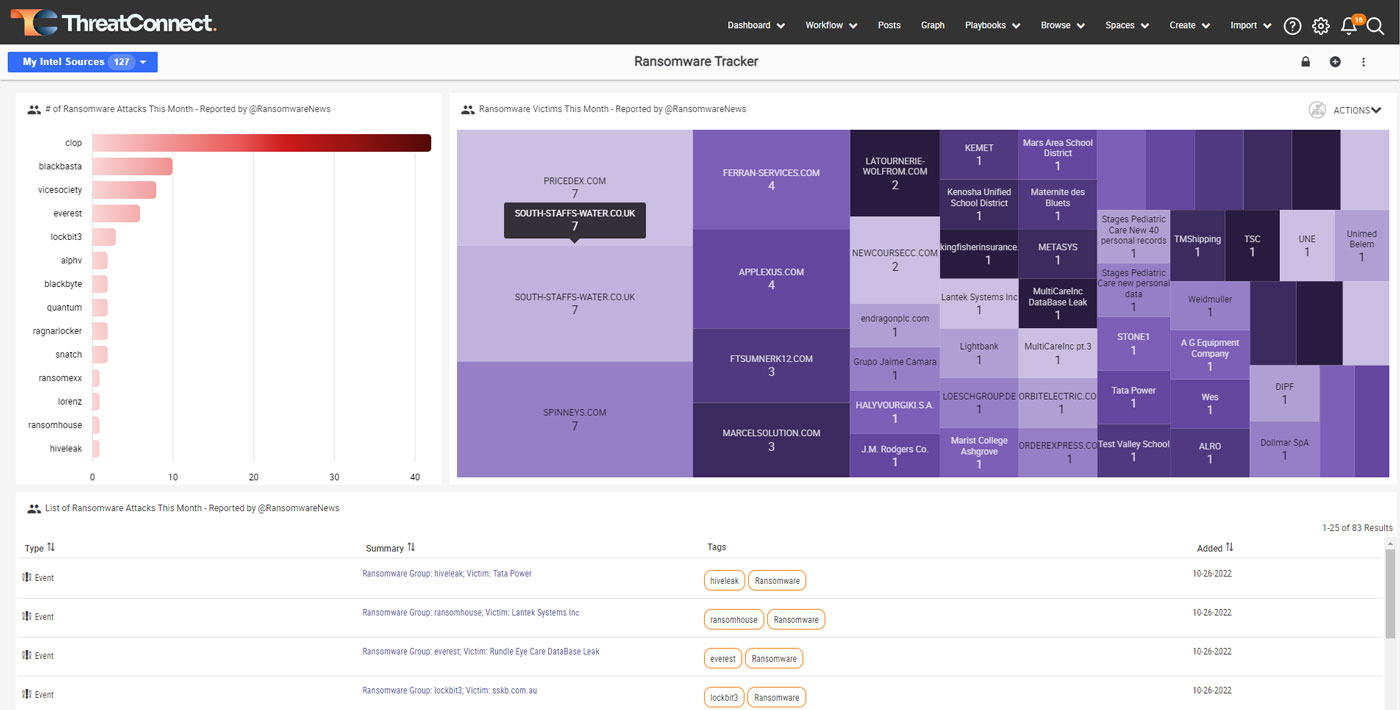Open the help question mark icon
The height and width of the screenshot is (710, 1400).
(1293, 26)
